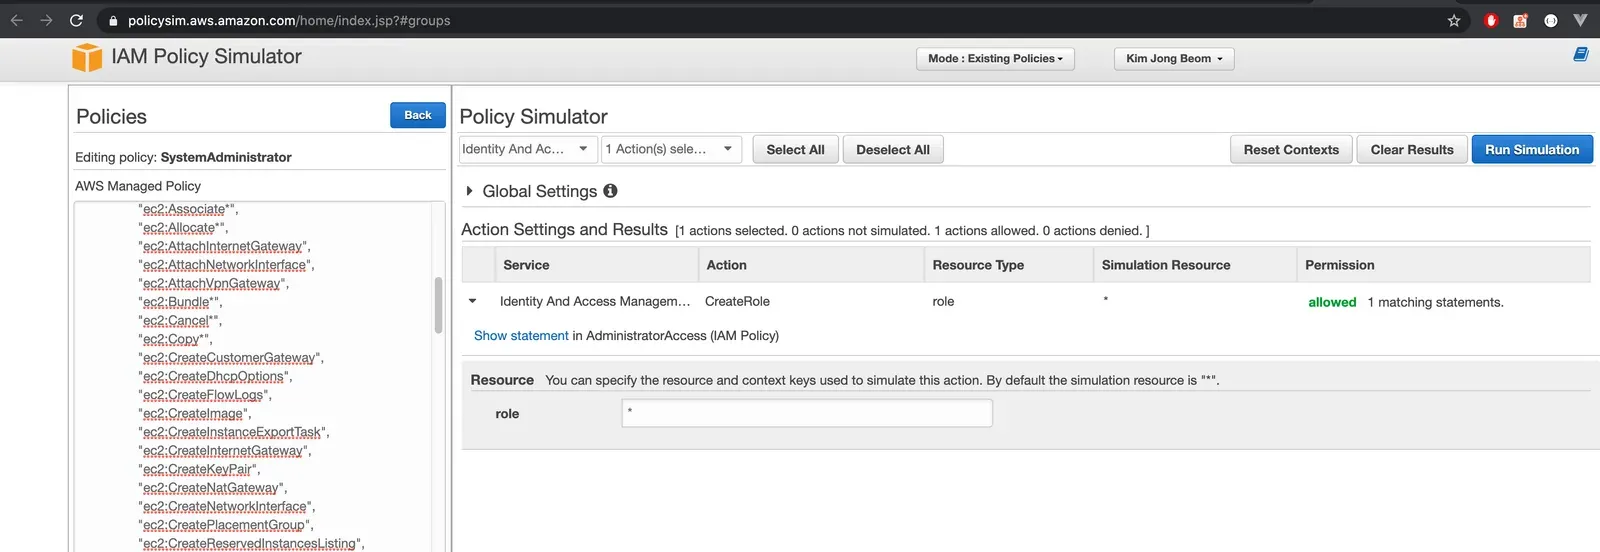Collapse the CreateRole result row
This screenshot has width=1600, height=552.
[473, 301]
